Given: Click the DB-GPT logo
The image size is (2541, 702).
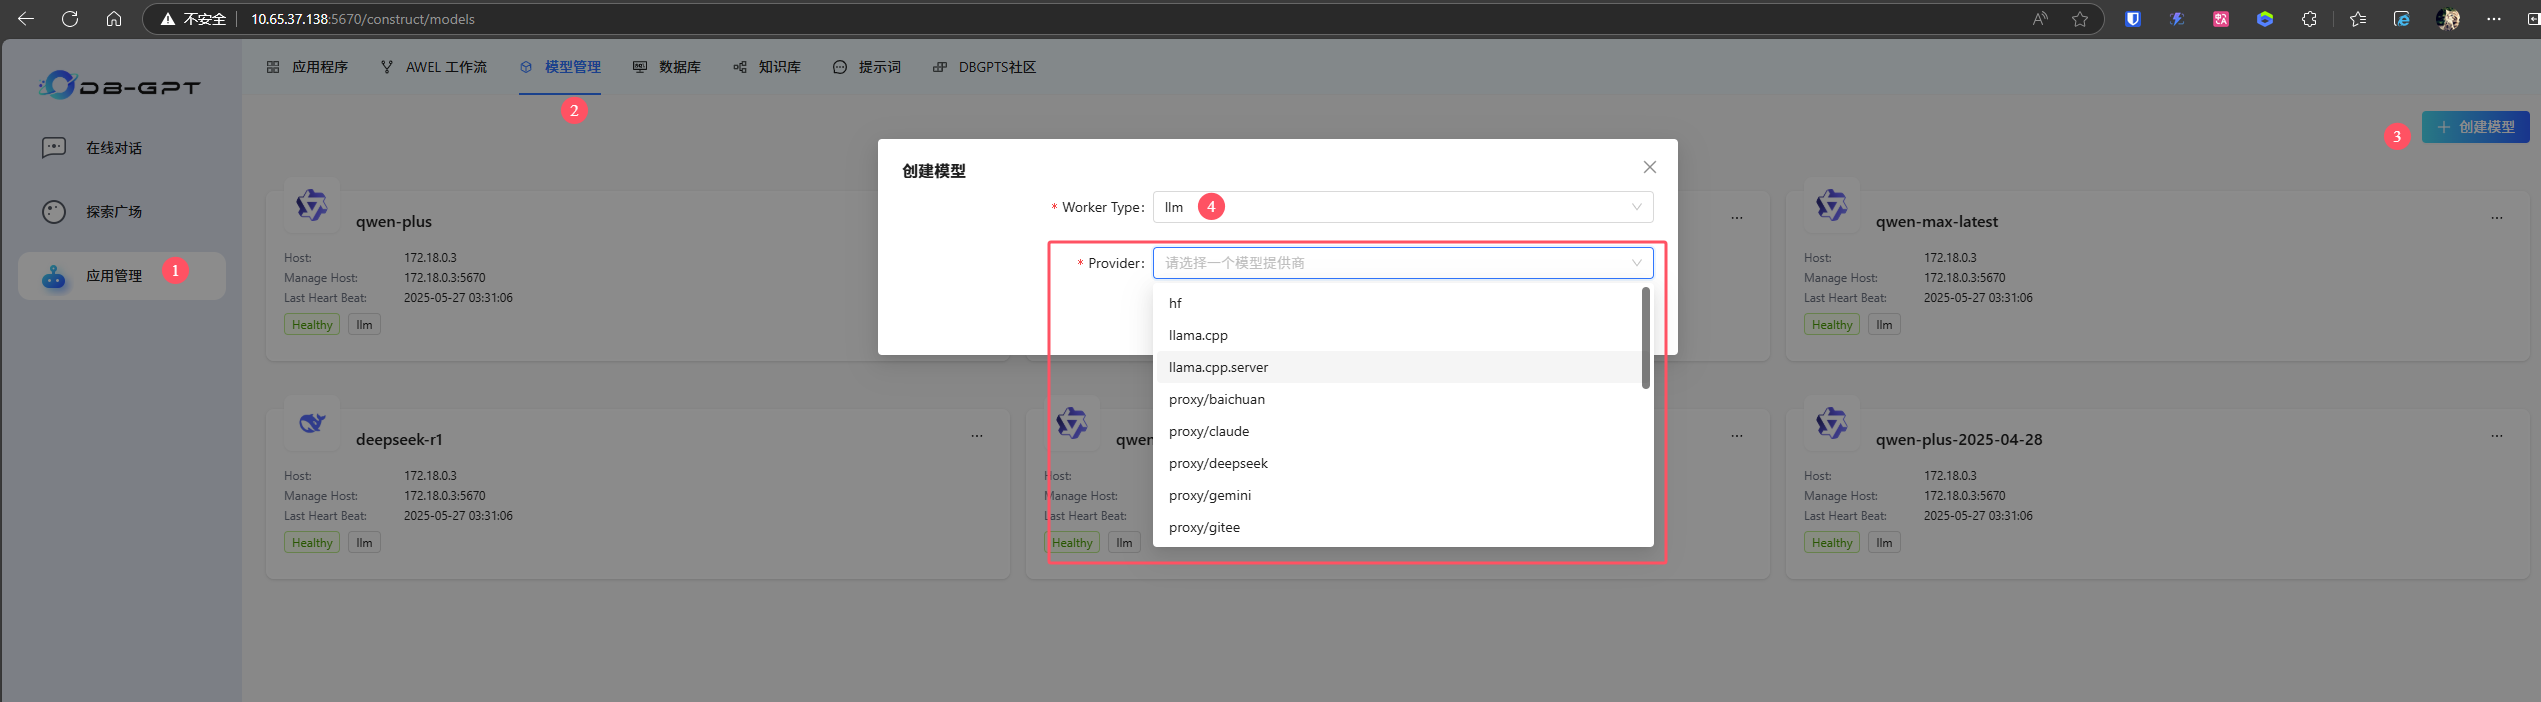Looking at the screenshot, I should (120, 86).
